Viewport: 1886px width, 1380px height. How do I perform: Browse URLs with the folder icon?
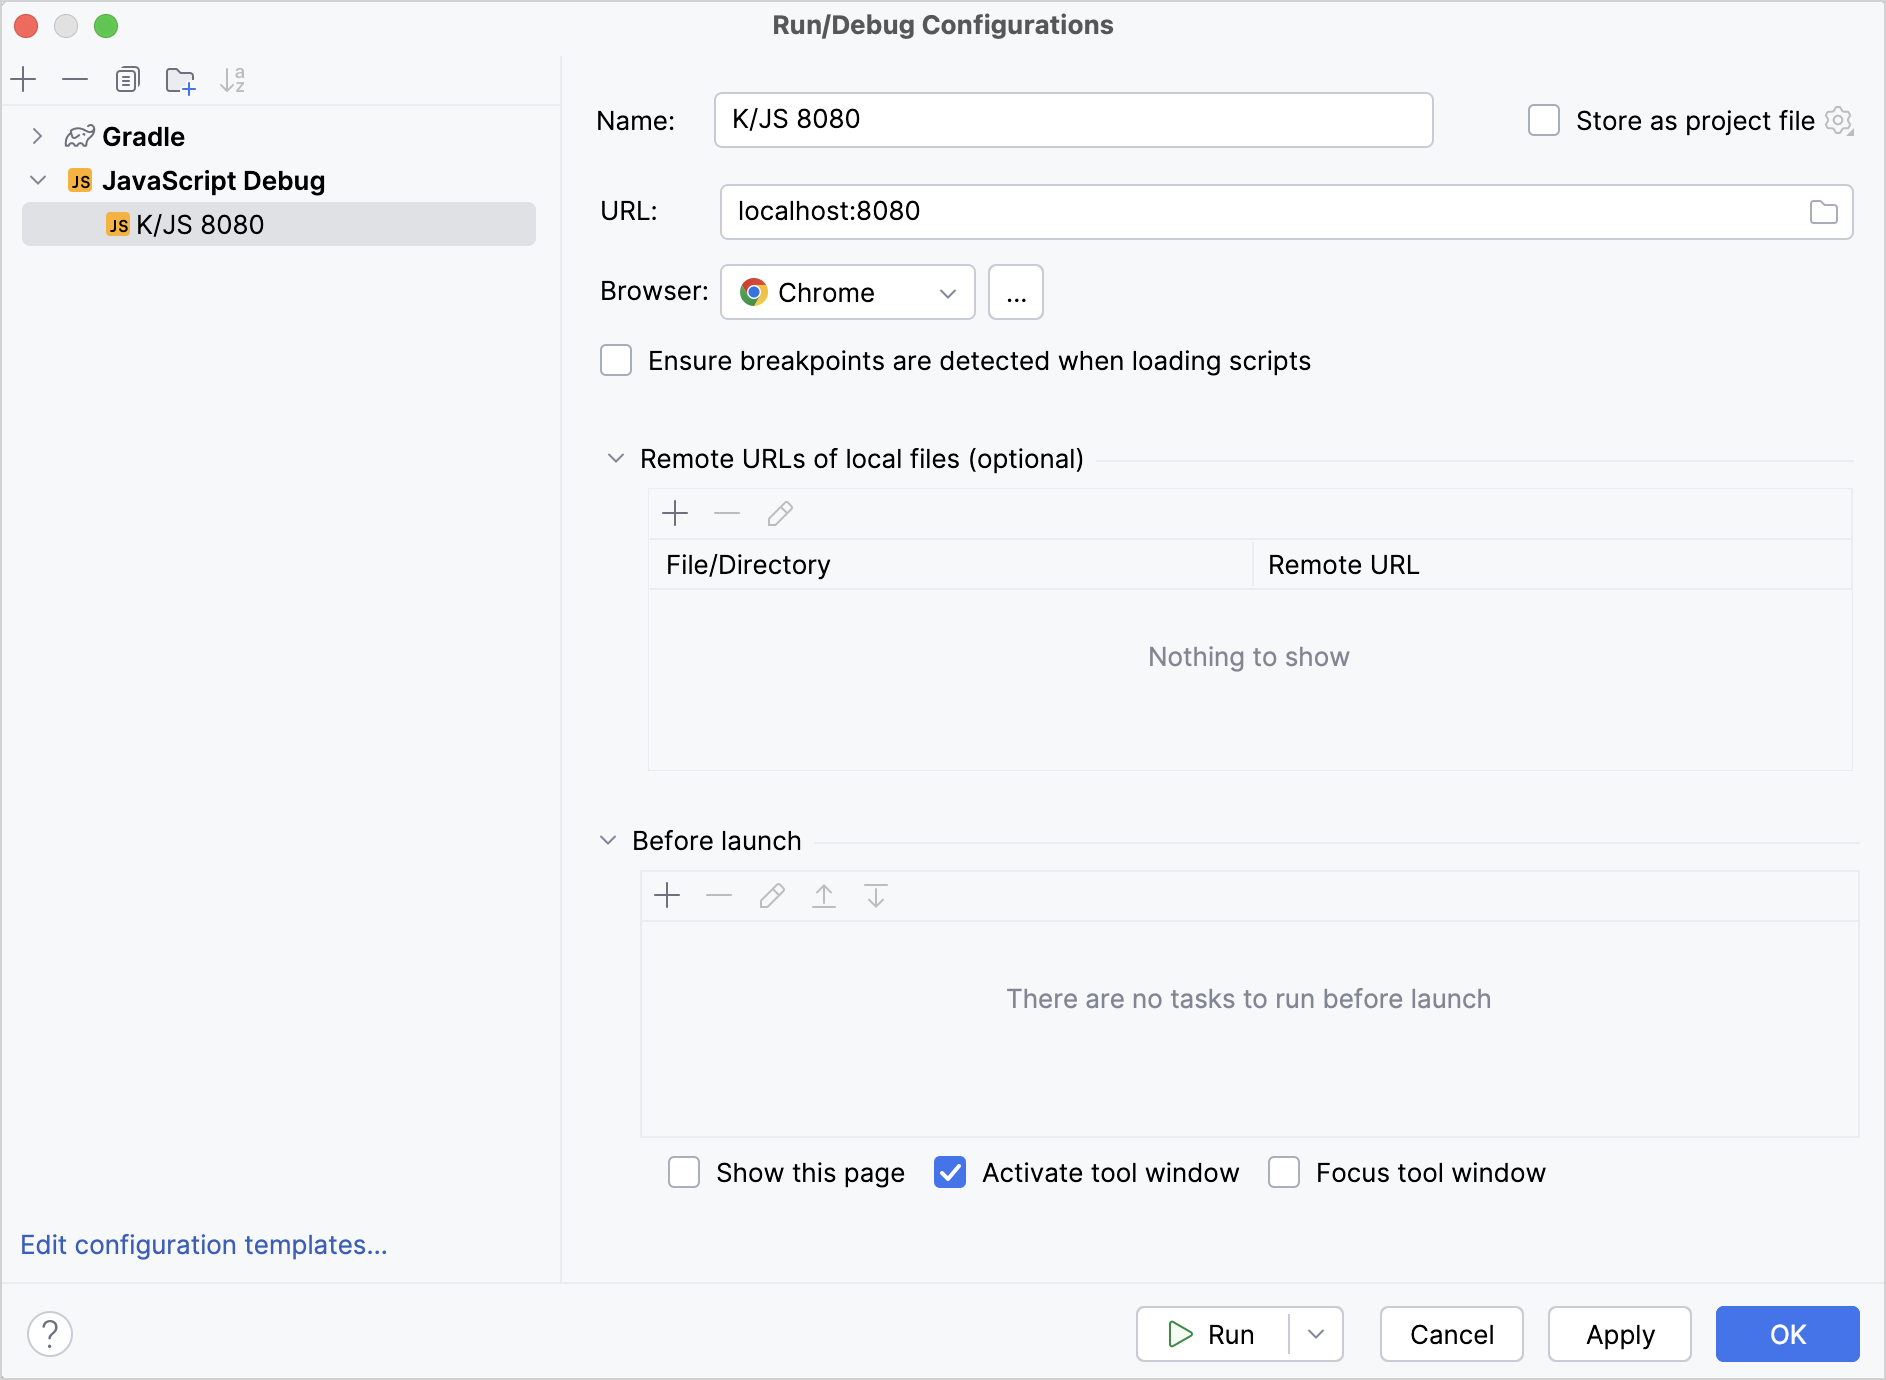point(1825,211)
